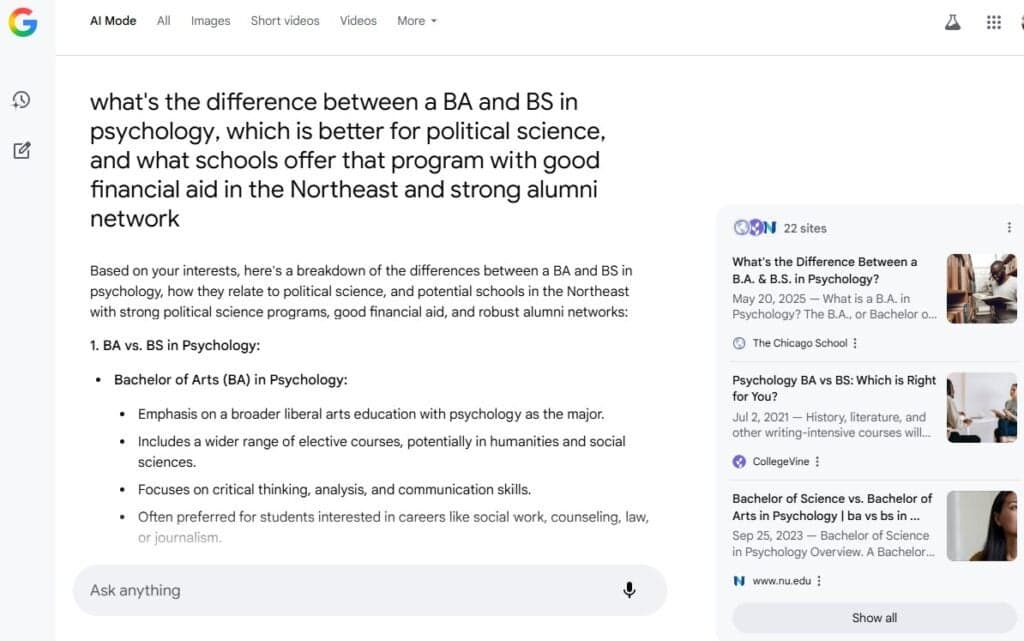Activate voice input via the microphone icon
Image resolution: width=1024 pixels, height=641 pixels.
coord(629,590)
